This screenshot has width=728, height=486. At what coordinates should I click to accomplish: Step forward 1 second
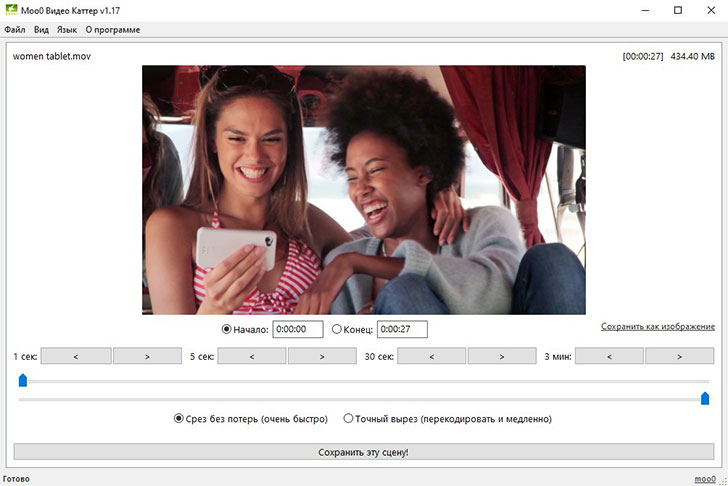click(x=147, y=356)
